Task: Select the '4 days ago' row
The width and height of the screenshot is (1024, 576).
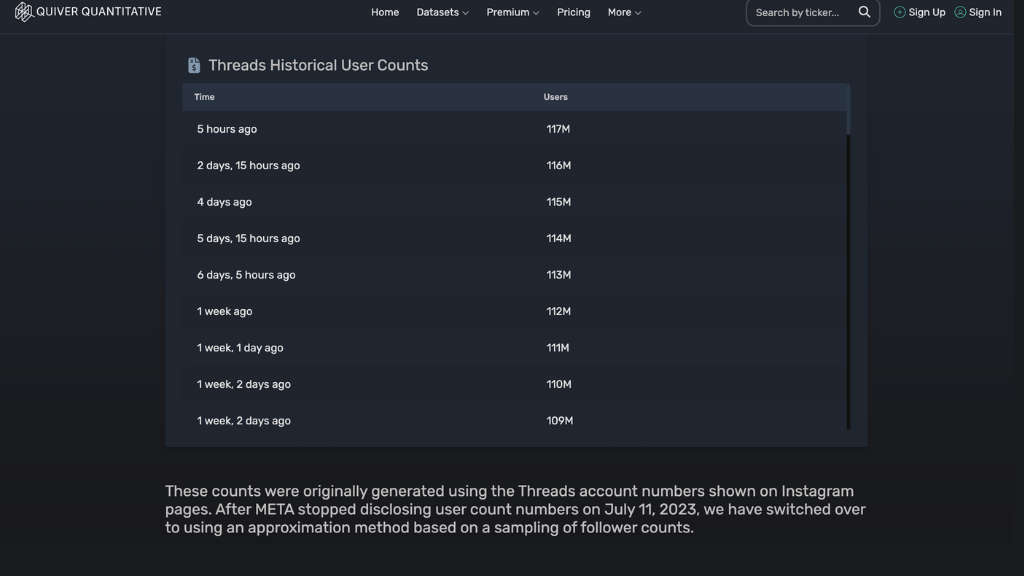Action: click(515, 202)
